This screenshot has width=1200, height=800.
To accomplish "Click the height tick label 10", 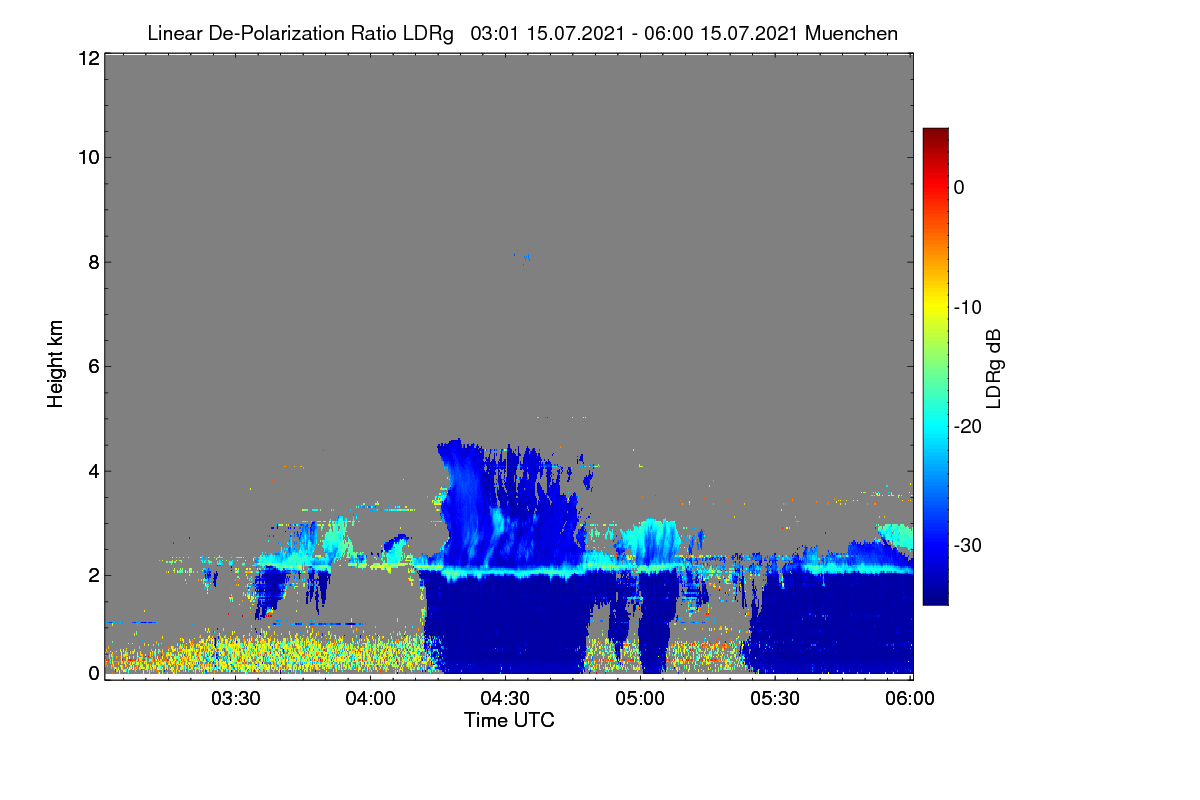I will pyautogui.click(x=87, y=157).
